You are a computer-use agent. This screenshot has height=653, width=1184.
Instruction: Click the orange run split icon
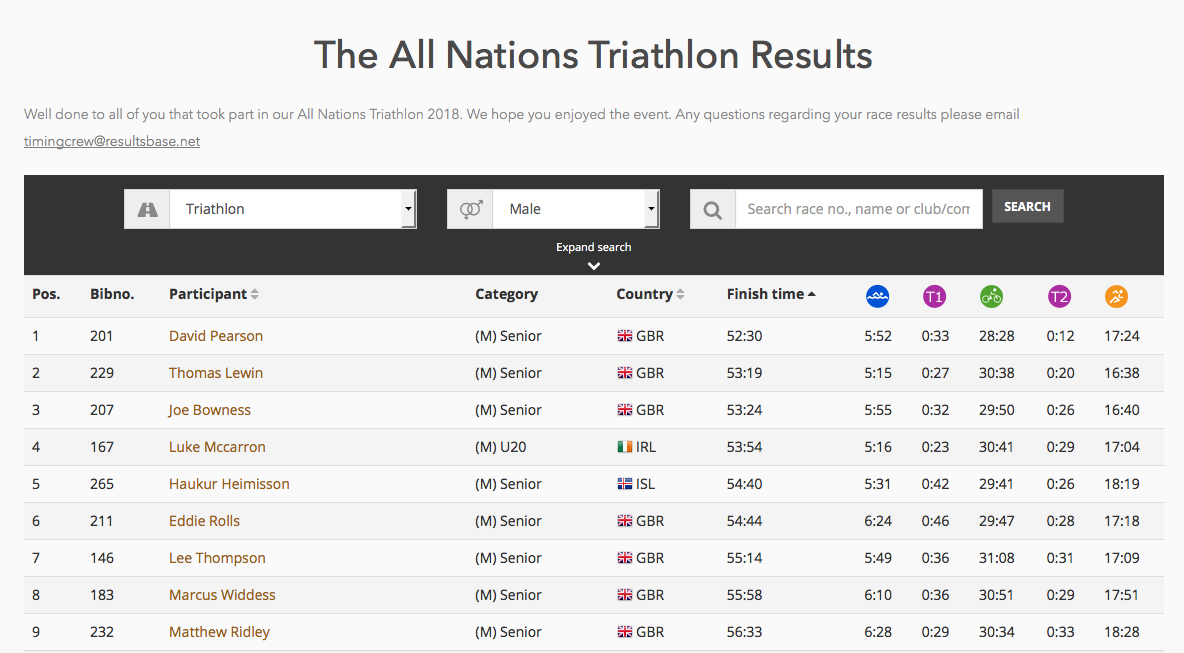(1116, 296)
